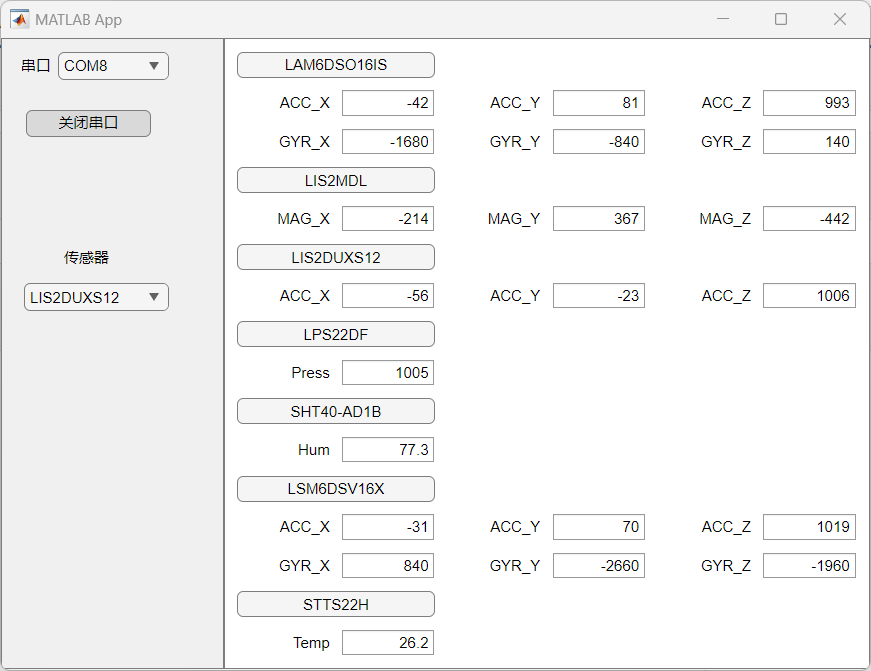Click the LAM6DSO16IS button
Image resolution: width=871 pixels, height=671 pixels.
tap(336, 65)
